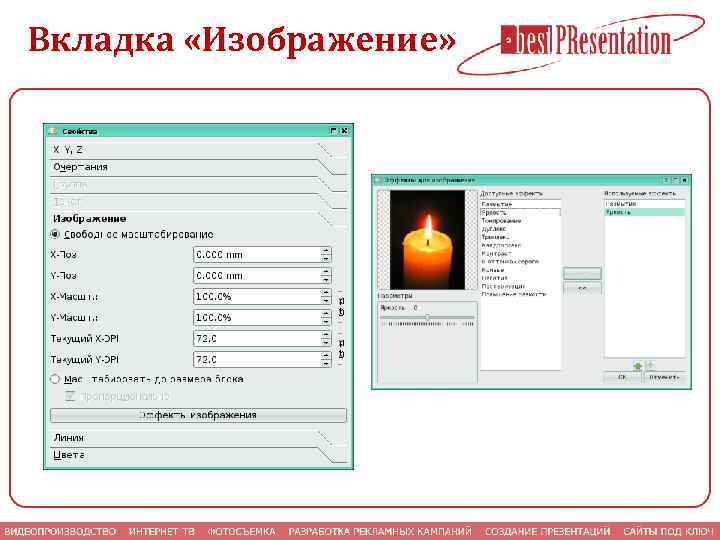Screen dimensions: 720x540
Task: Select the Свободное масштабирование radio button
Action: [x=55, y=235]
